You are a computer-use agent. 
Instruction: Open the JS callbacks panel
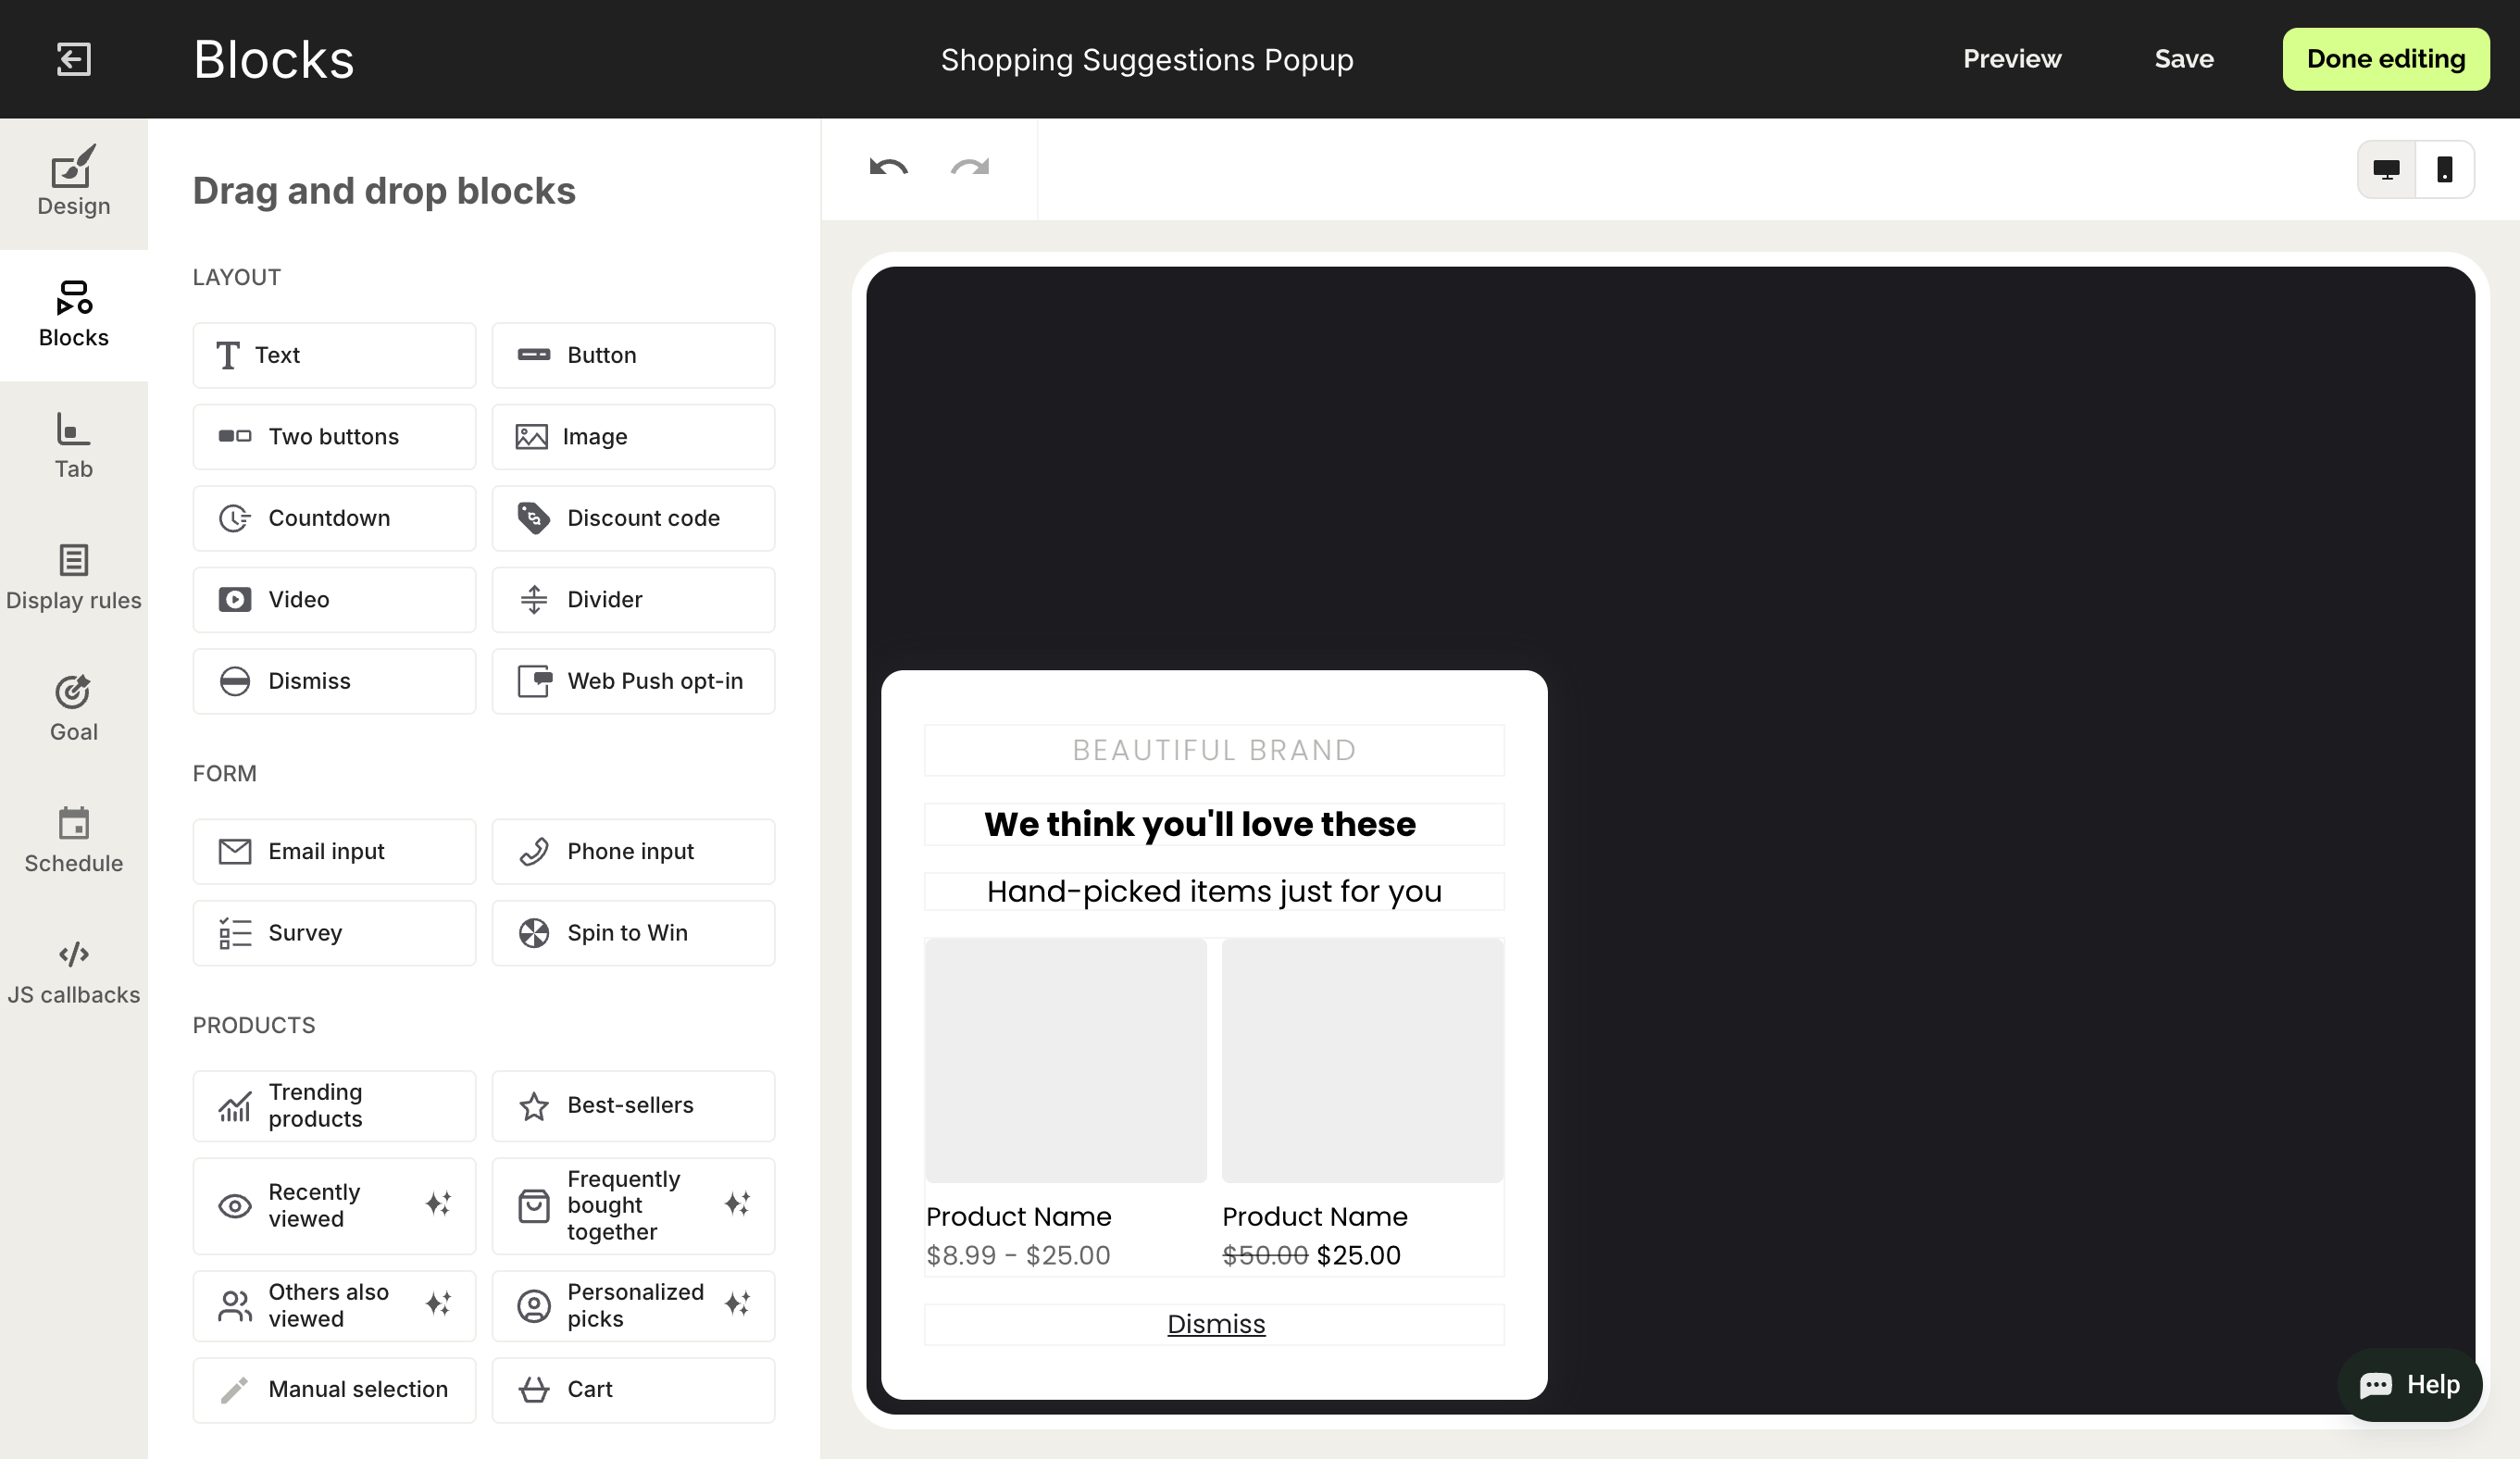[x=73, y=971]
